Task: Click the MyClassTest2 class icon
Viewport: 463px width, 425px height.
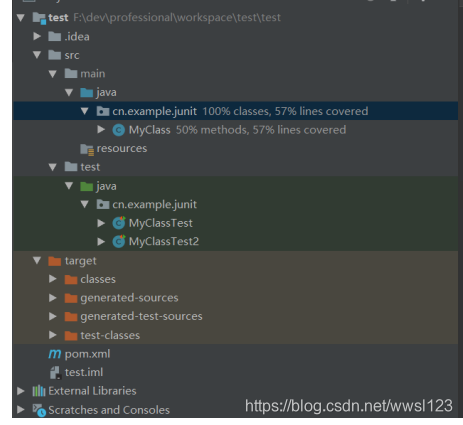Action: (119, 241)
